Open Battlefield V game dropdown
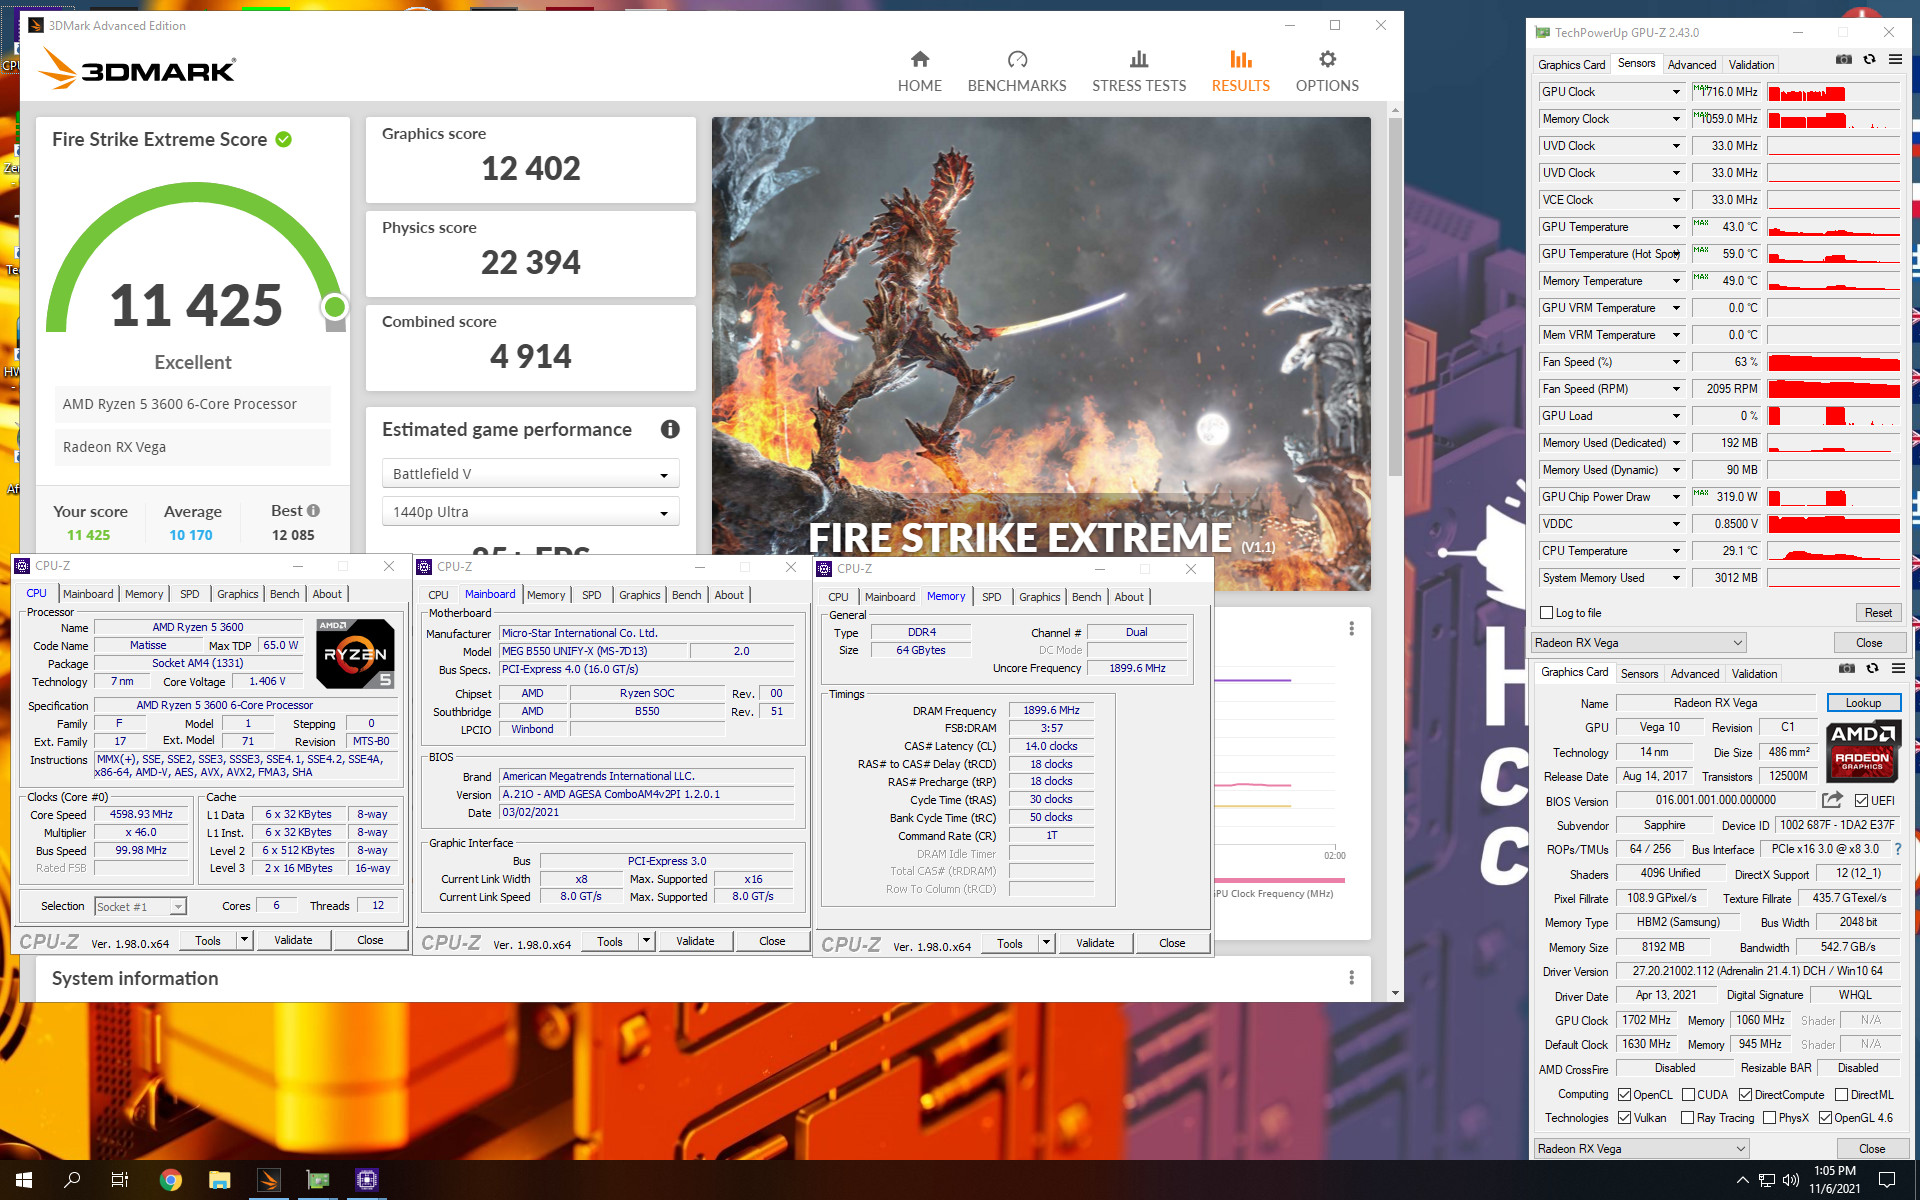Screen dimensions: 1920x1200 (530, 474)
